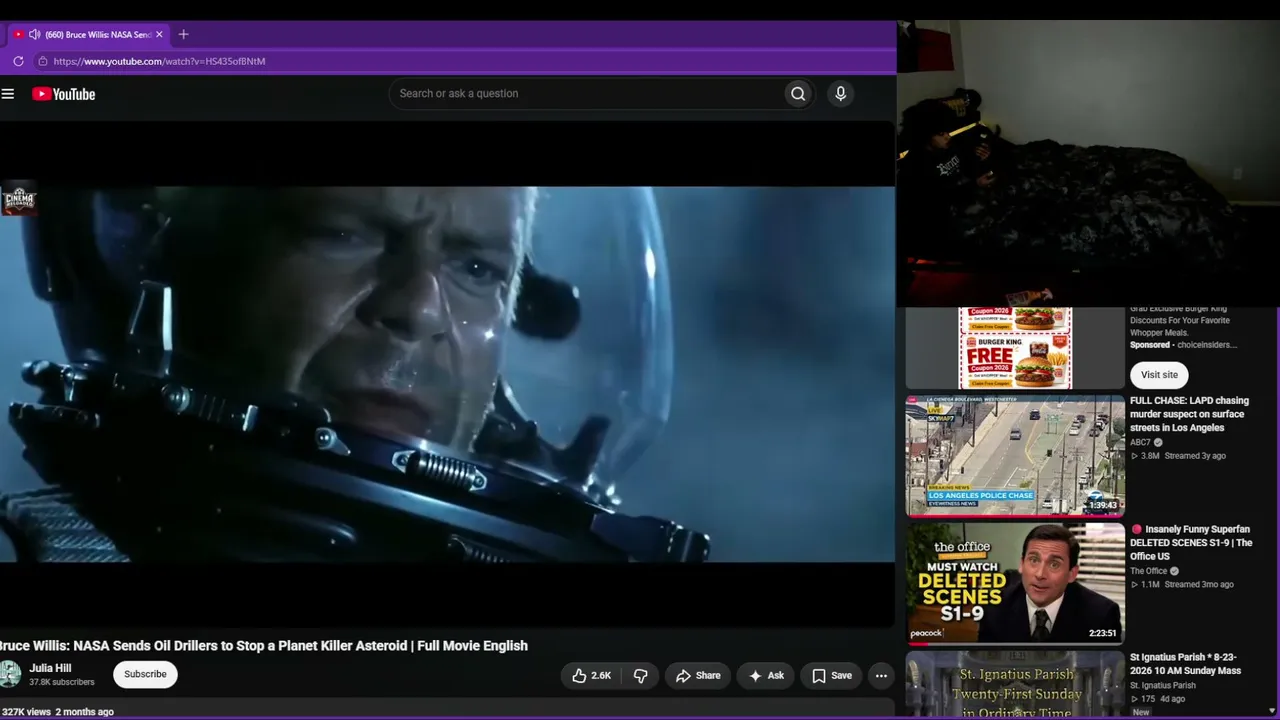1280x720 pixels.
Task: Reload the page with the browser refresh icon
Action: [x=18, y=61]
